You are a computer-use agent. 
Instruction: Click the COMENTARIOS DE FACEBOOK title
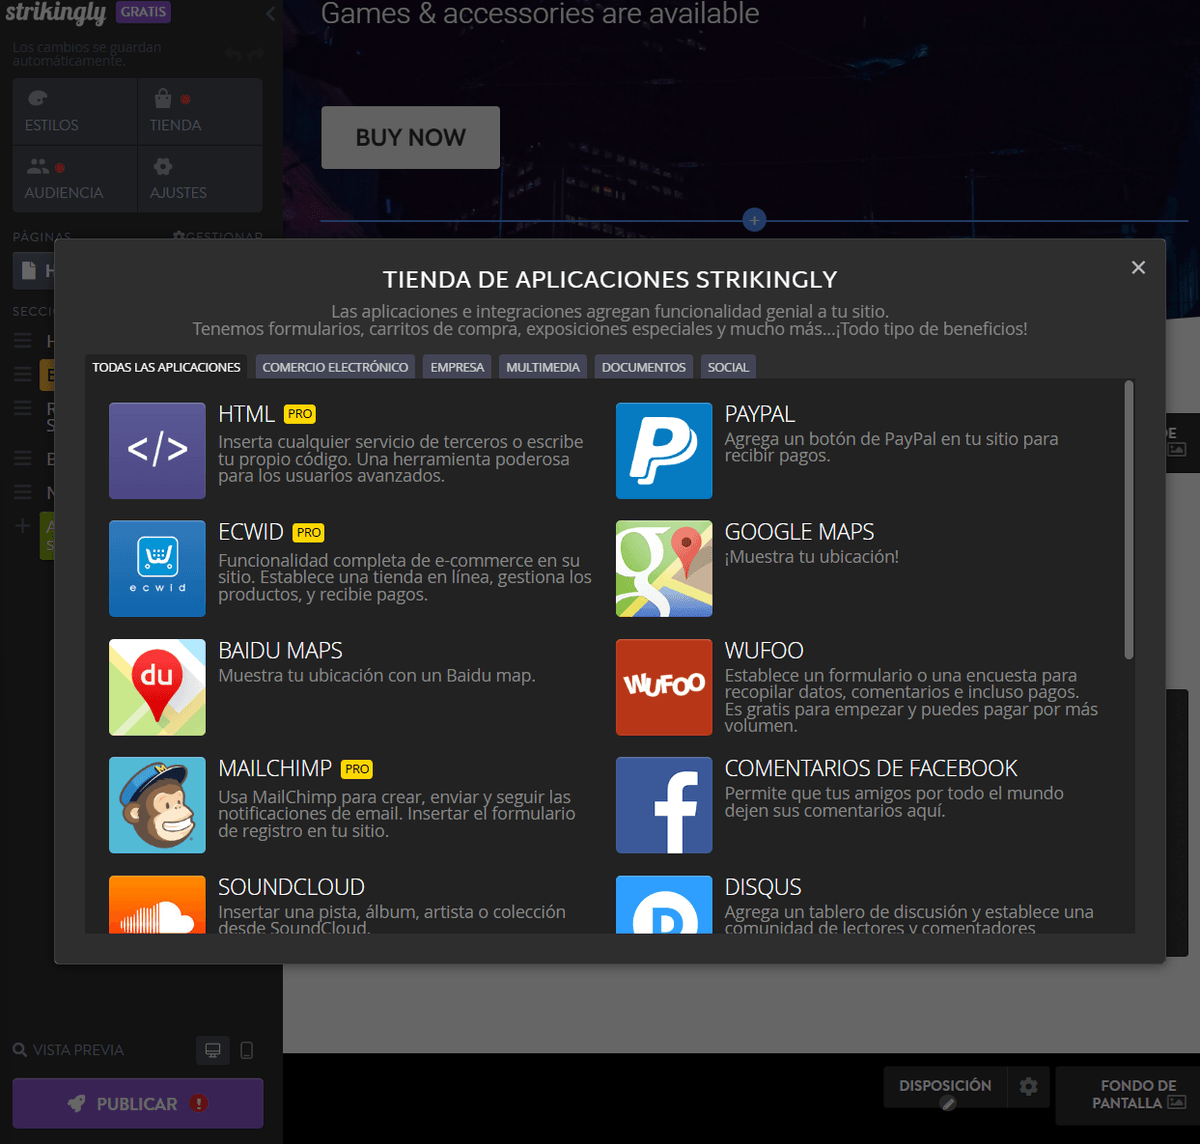[871, 768]
